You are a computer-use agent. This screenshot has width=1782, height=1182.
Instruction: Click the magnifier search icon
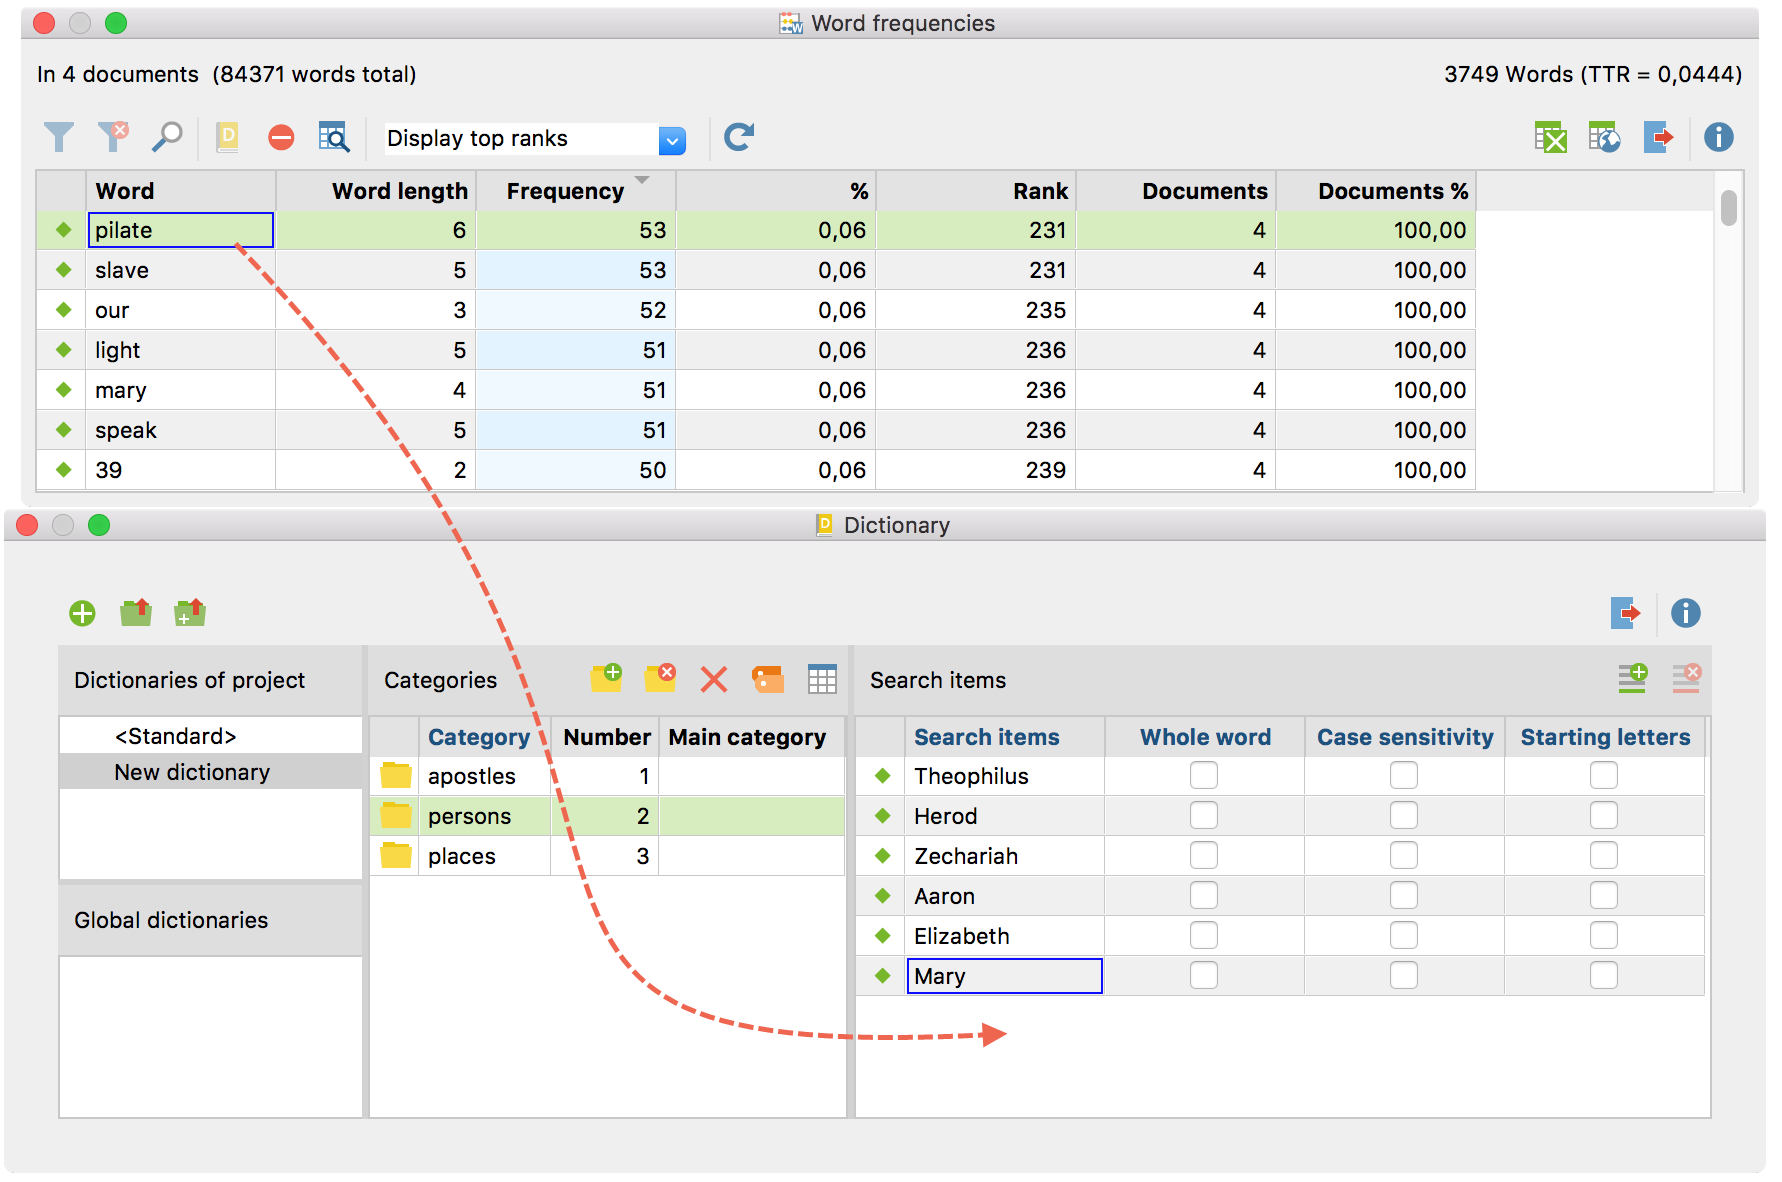pyautogui.click(x=167, y=137)
